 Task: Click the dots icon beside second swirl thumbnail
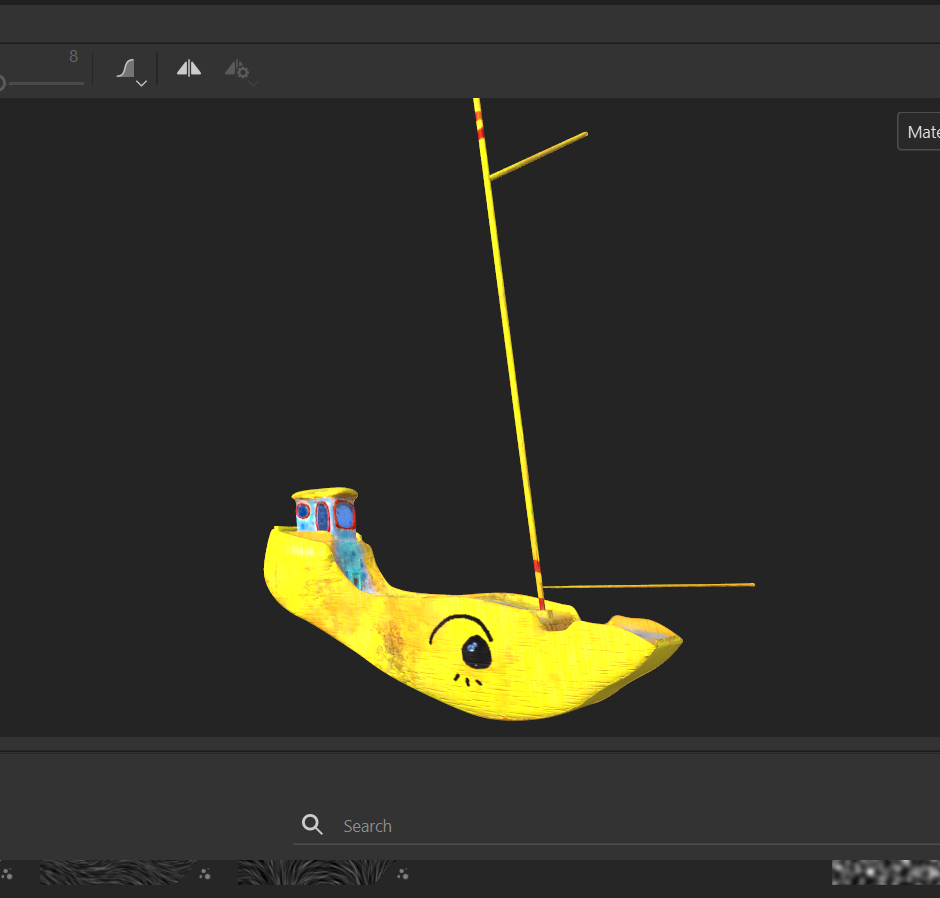click(403, 874)
